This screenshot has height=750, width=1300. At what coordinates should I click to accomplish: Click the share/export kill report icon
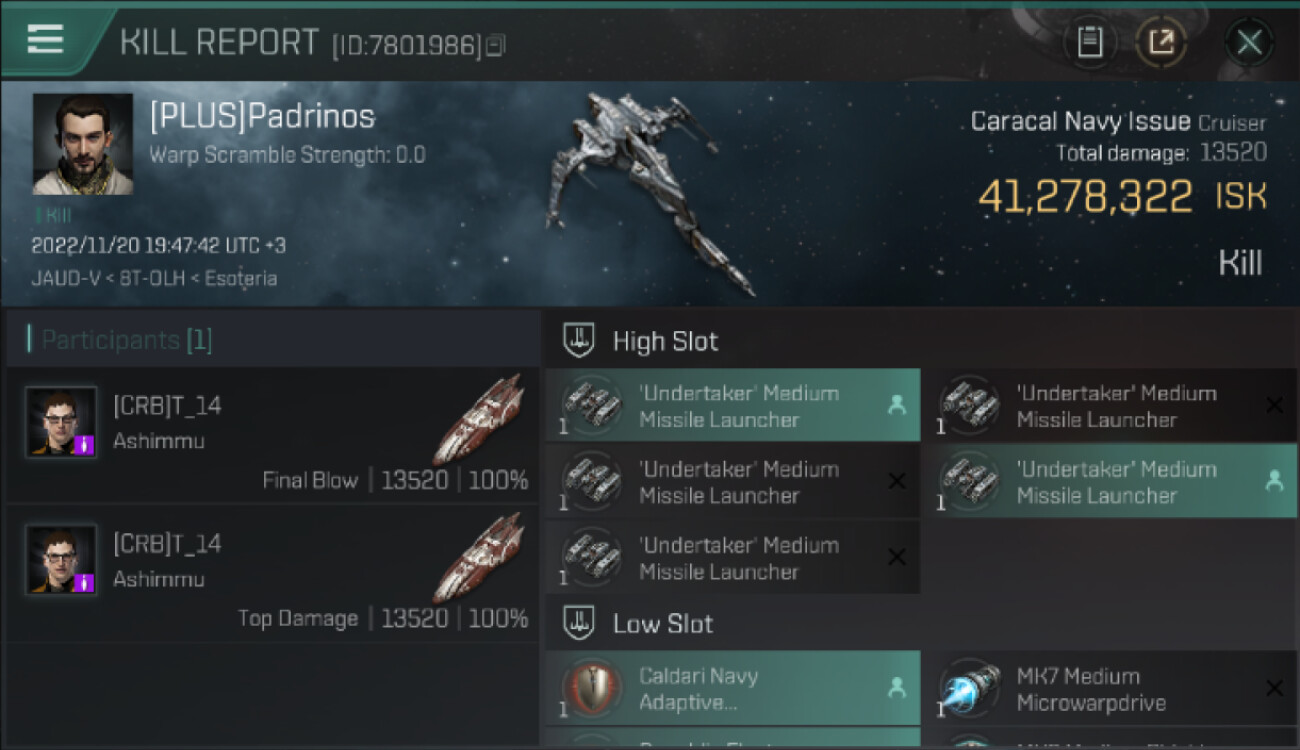click(x=1161, y=42)
